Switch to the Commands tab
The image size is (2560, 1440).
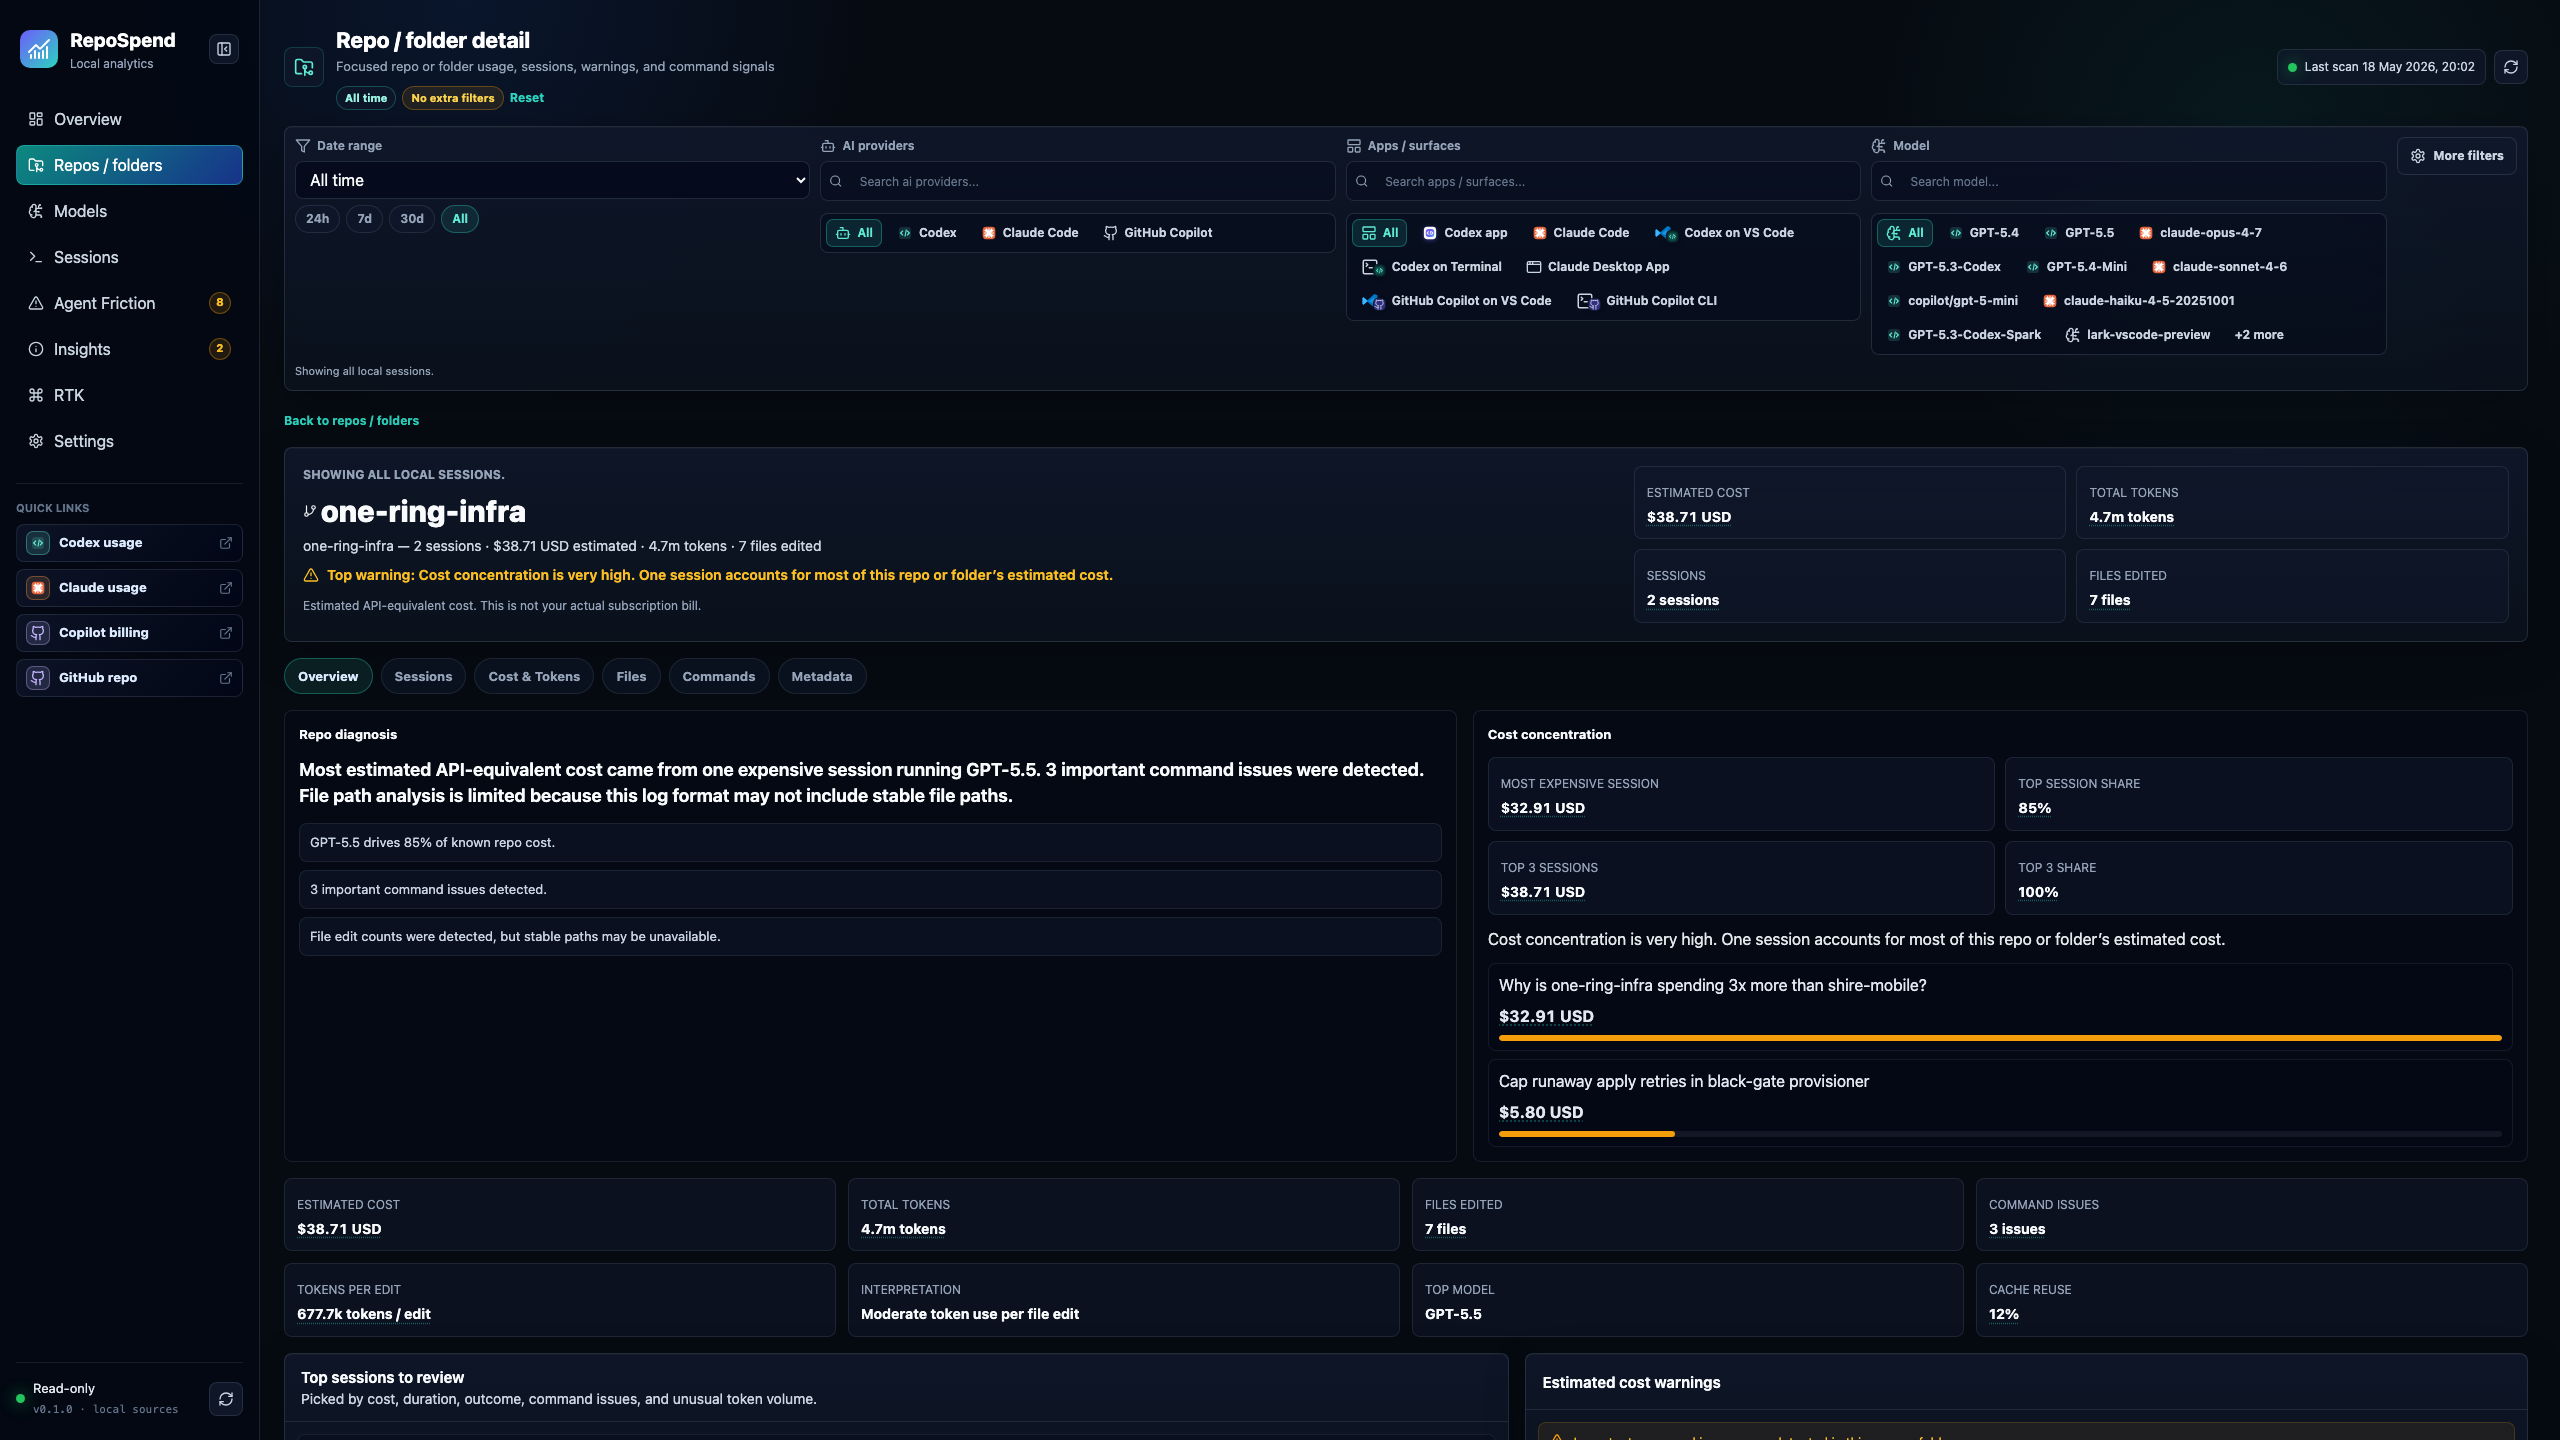(719, 677)
